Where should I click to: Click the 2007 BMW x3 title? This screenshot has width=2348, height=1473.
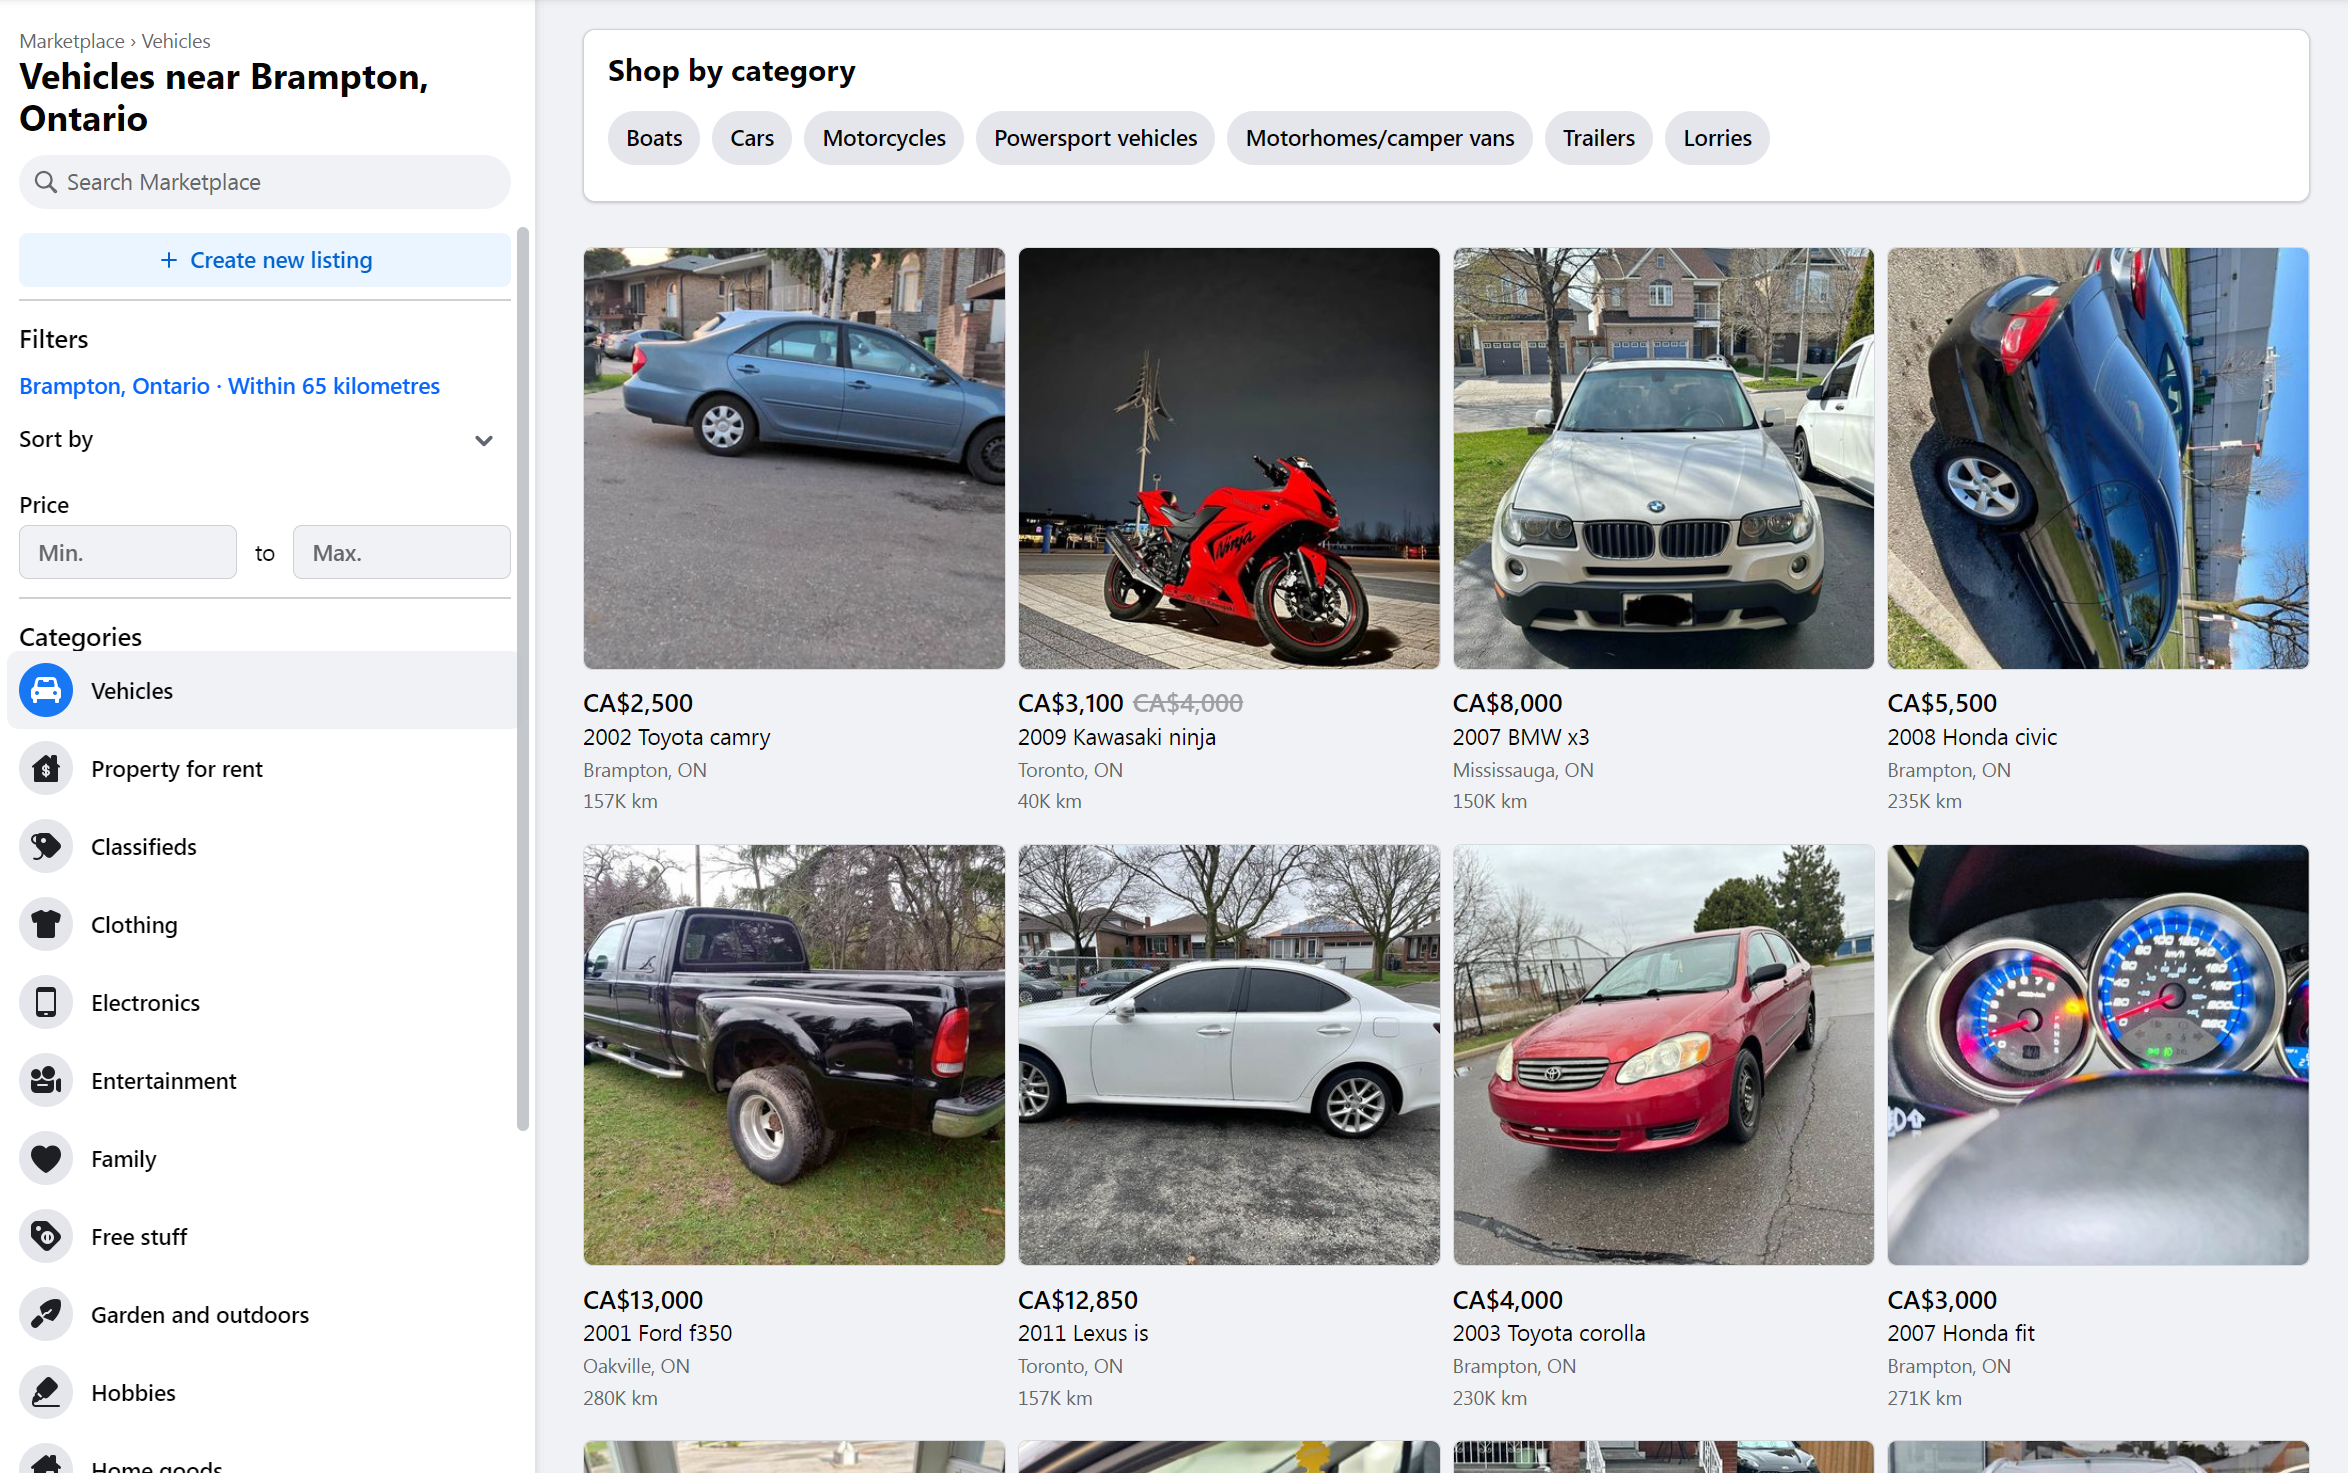point(1521,737)
